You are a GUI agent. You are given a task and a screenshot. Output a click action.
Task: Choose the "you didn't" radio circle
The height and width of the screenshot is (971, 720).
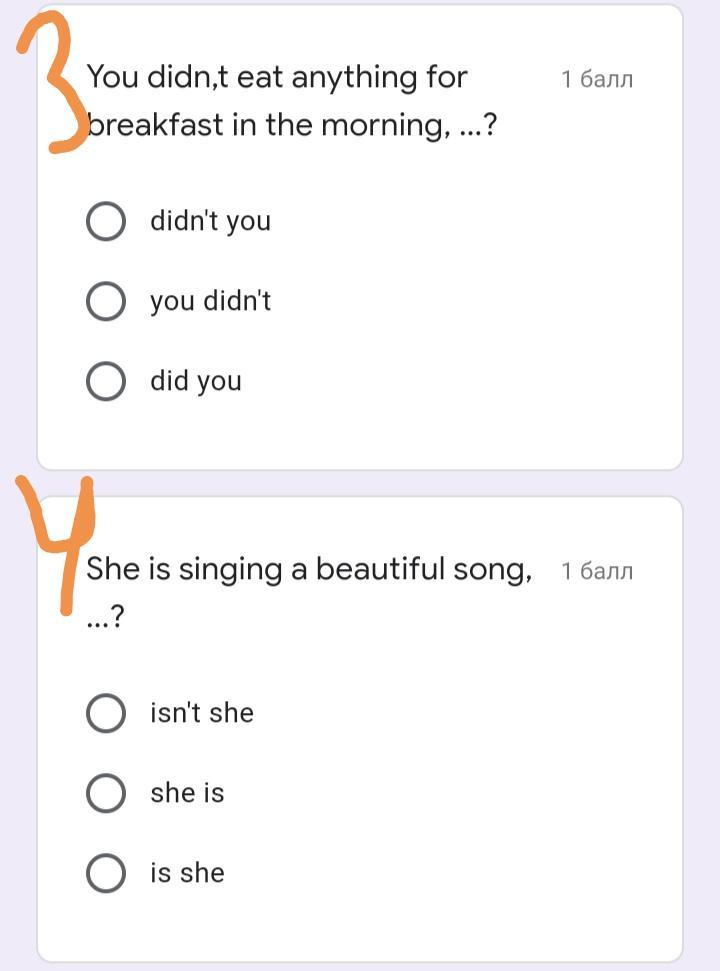(106, 301)
